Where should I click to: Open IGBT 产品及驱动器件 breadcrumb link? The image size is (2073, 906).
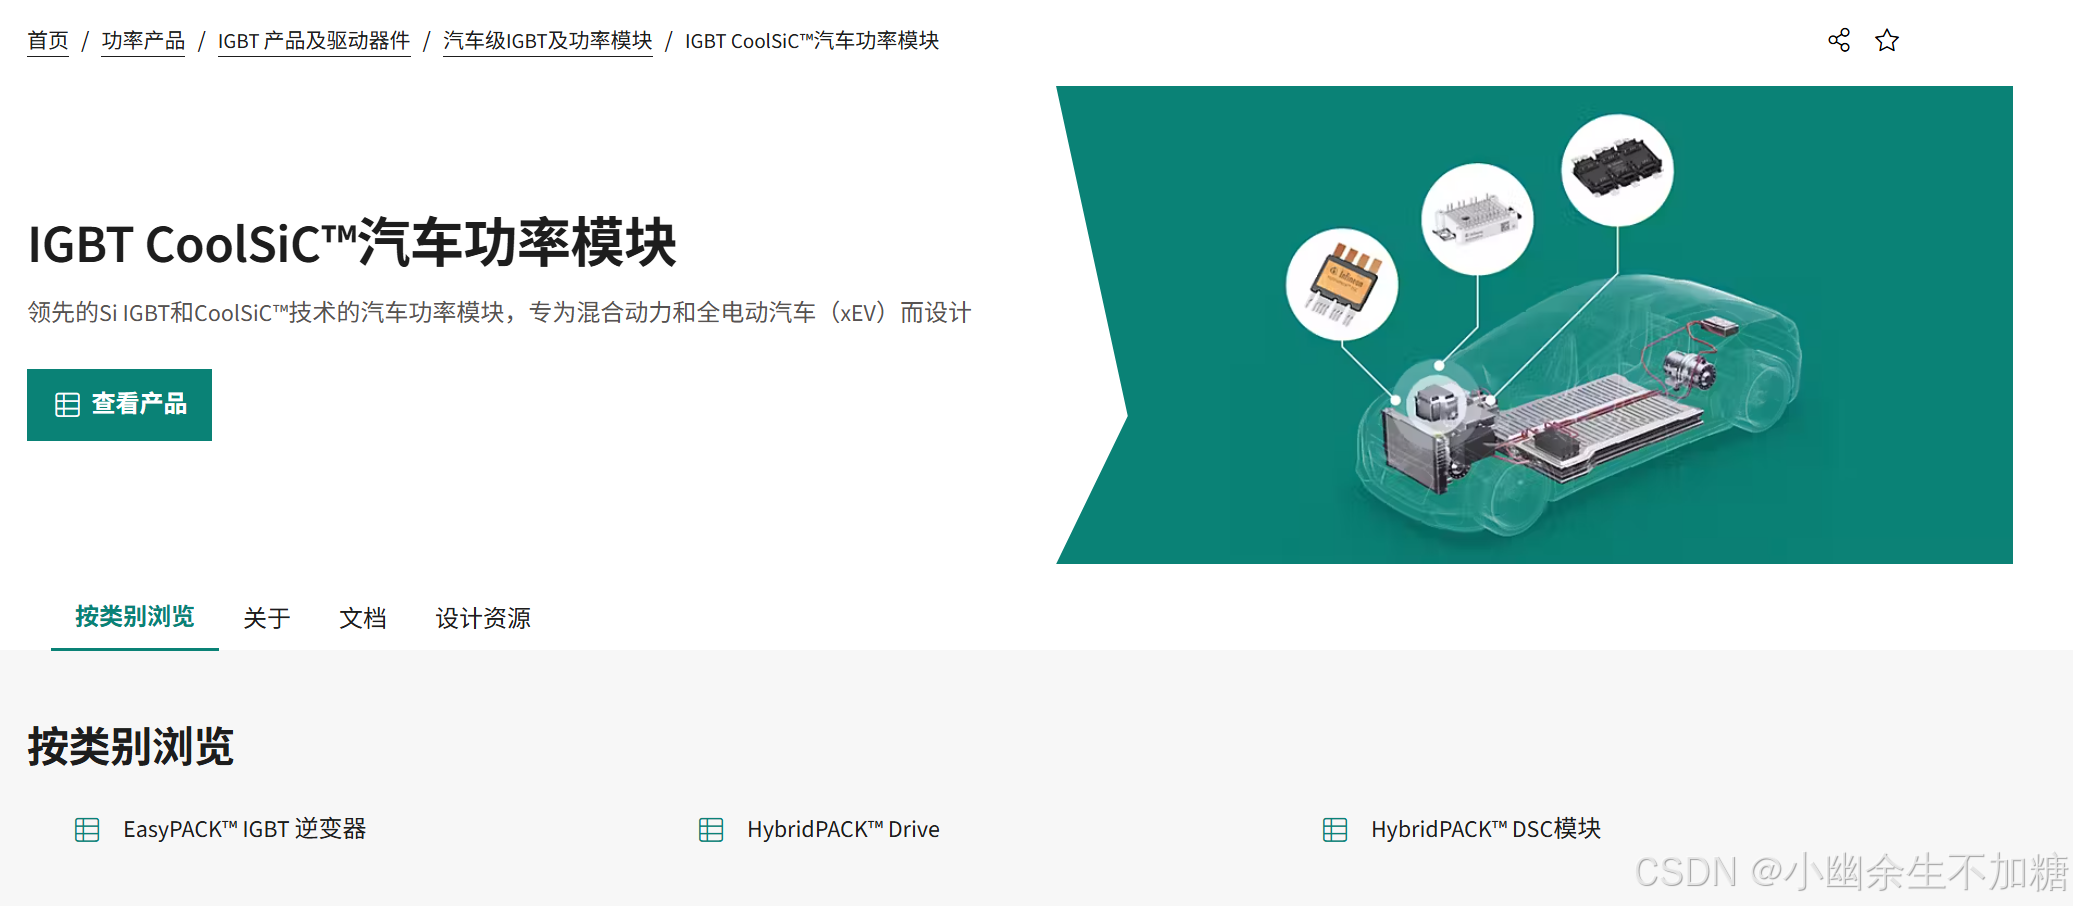click(314, 41)
